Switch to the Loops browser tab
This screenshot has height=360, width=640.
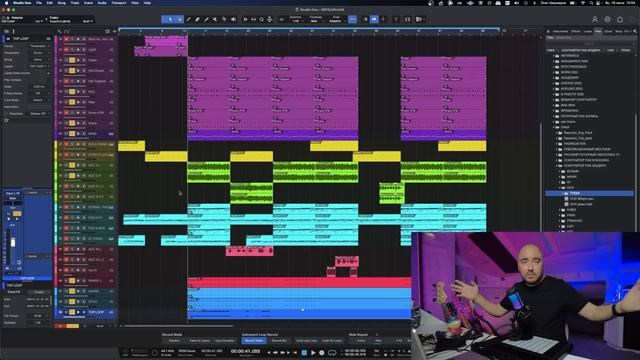588,31
